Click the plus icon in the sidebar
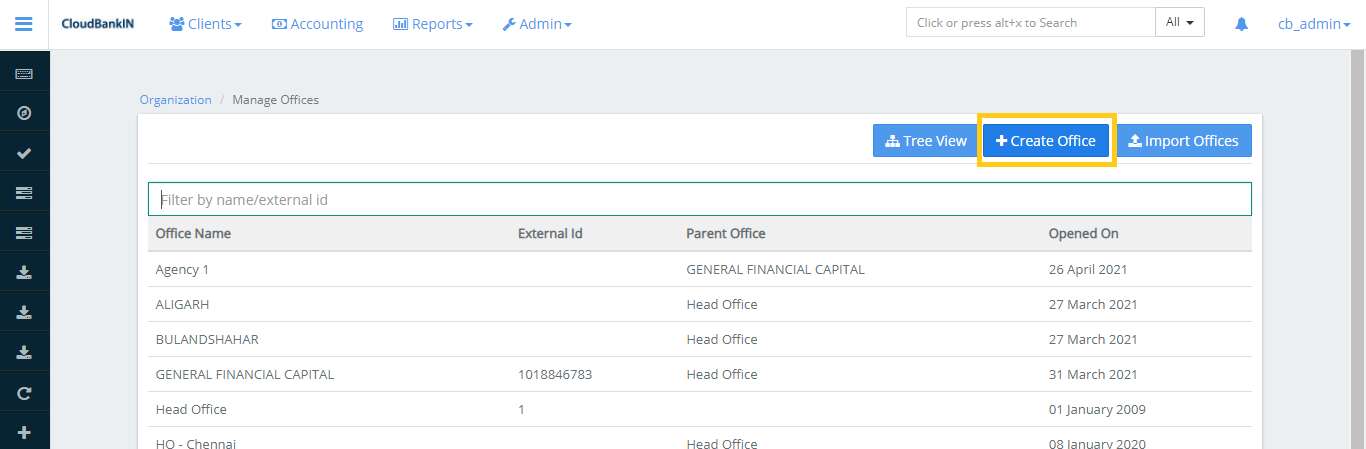This screenshot has height=449, width=1366. pos(24,433)
